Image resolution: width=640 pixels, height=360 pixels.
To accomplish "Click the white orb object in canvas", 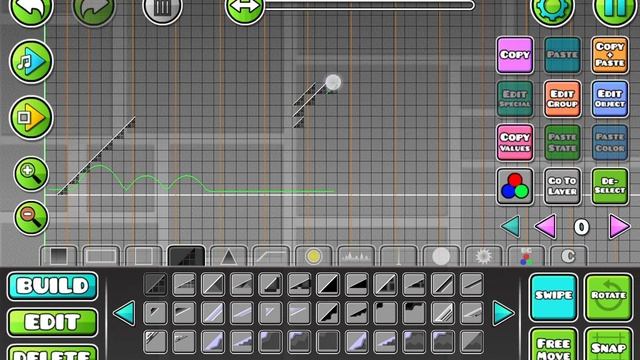I will (x=333, y=82).
